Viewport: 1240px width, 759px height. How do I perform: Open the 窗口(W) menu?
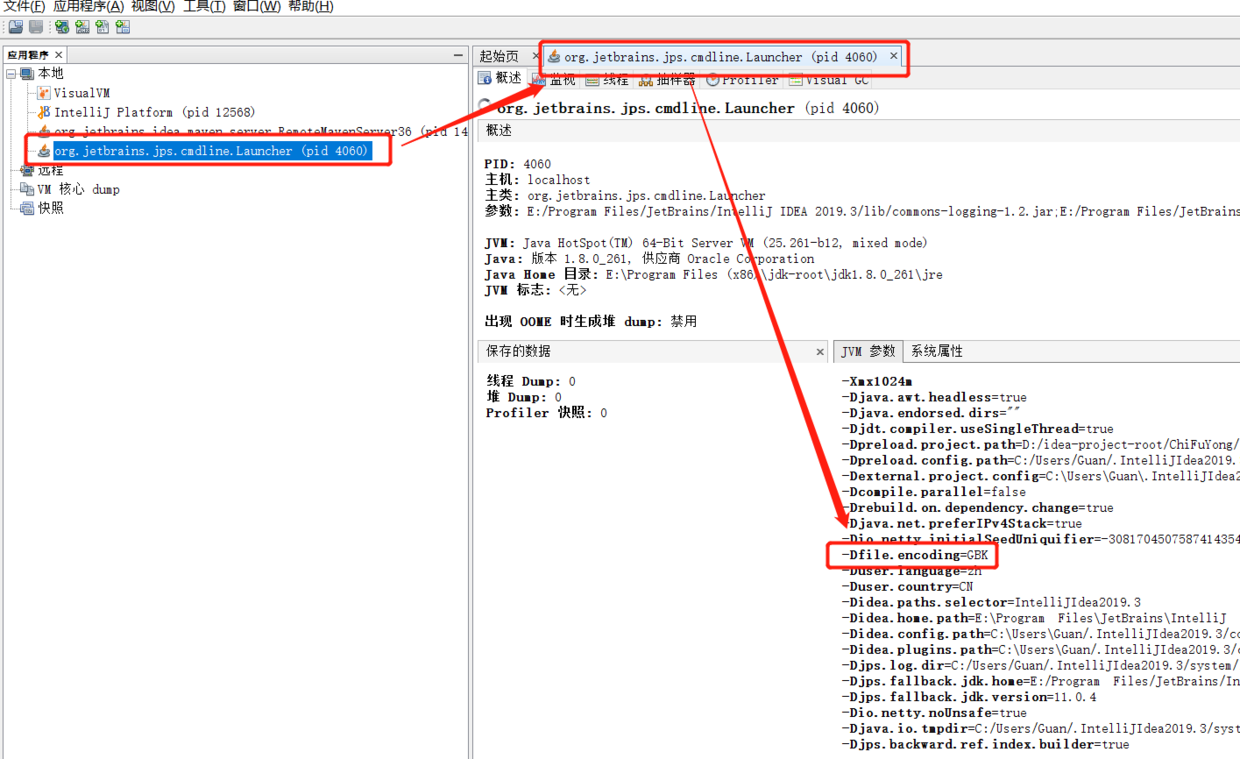(x=257, y=7)
